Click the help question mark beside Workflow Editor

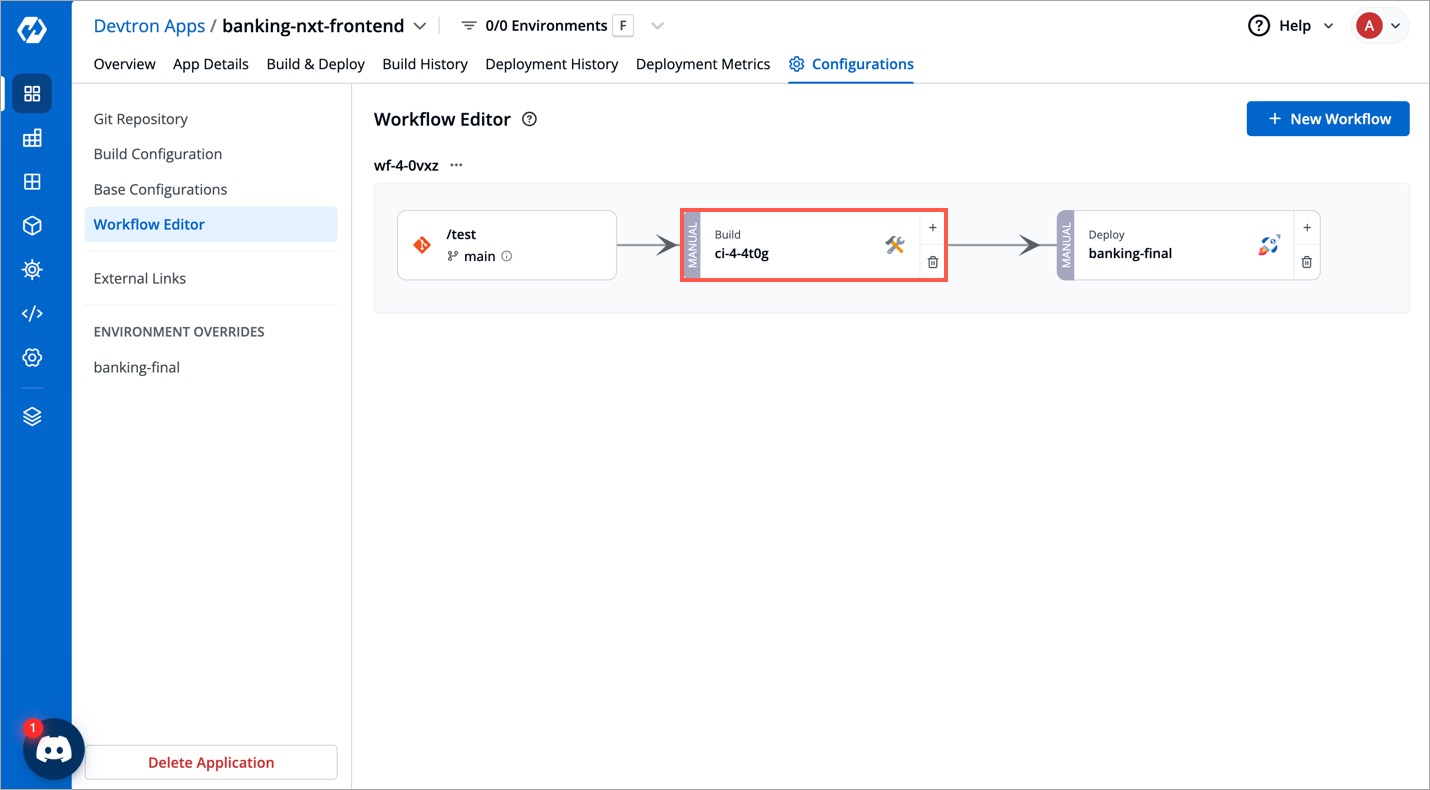pyautogui.click(x=529, y=119)
